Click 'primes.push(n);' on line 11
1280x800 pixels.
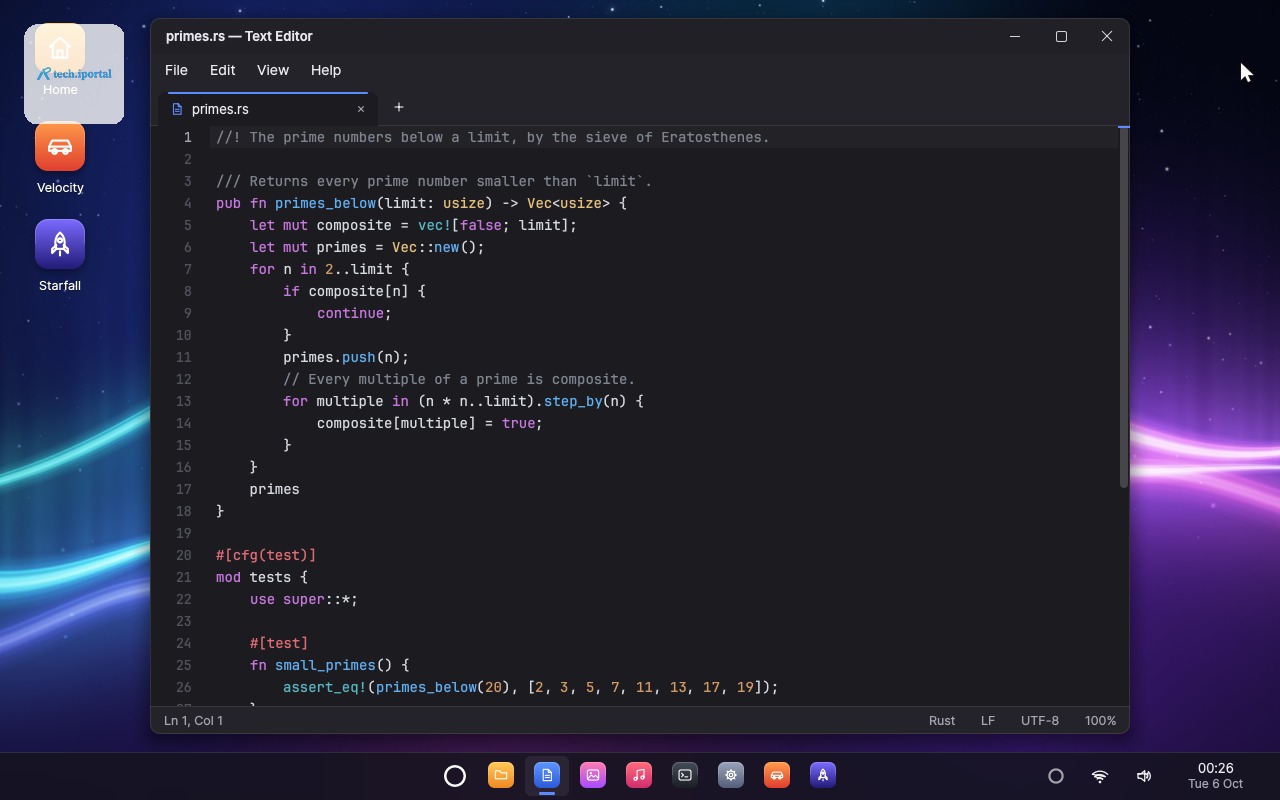click(346, 357)
